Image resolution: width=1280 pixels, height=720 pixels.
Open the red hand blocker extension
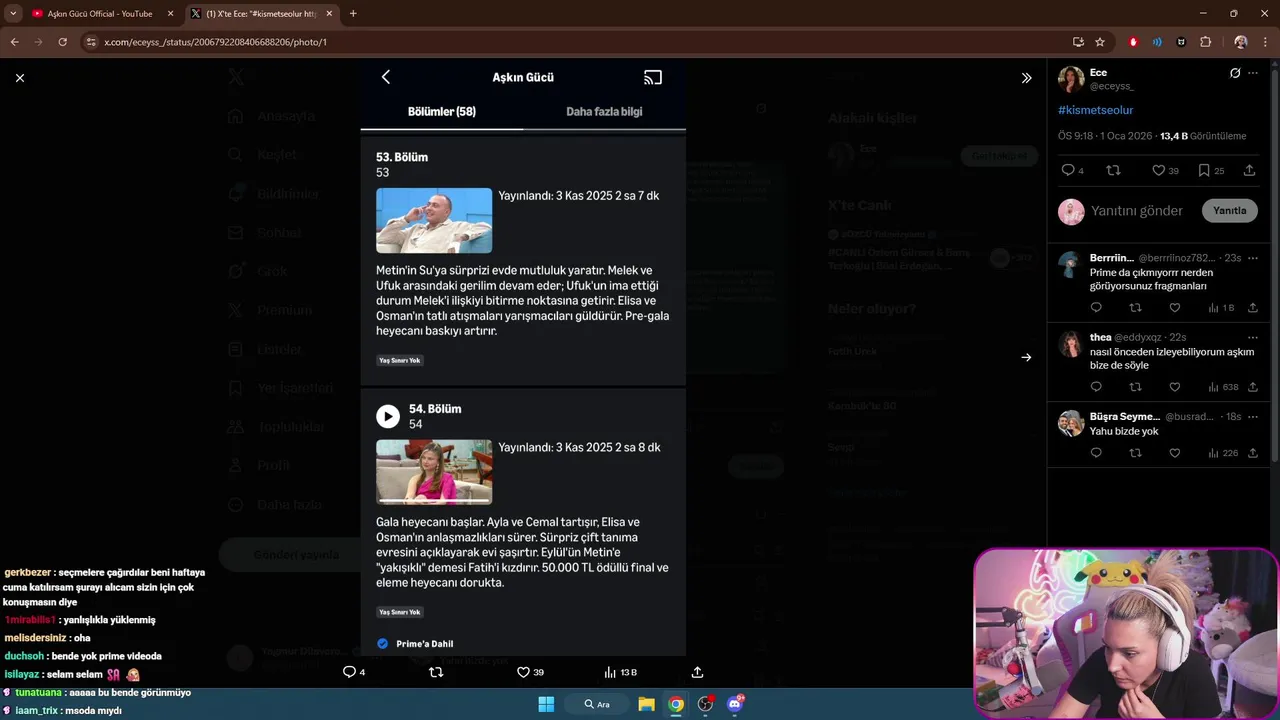click(x=1133, y=42)
